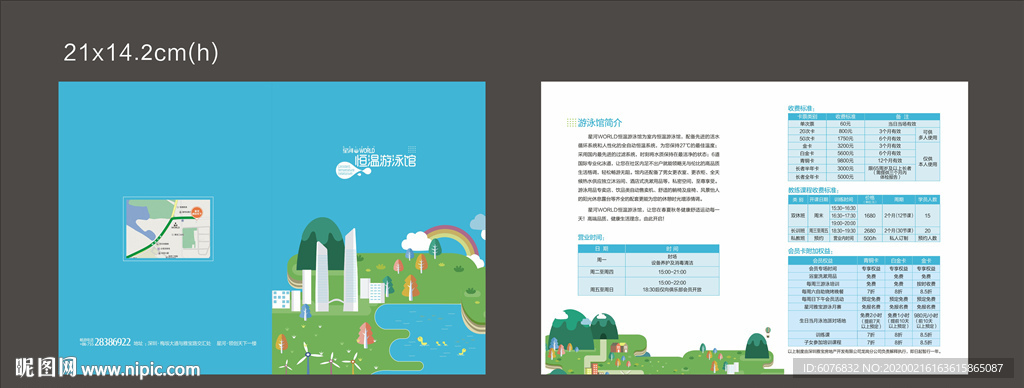1024x388 pixels.
Task: Click the "单次票" cell
Action: 807,123
